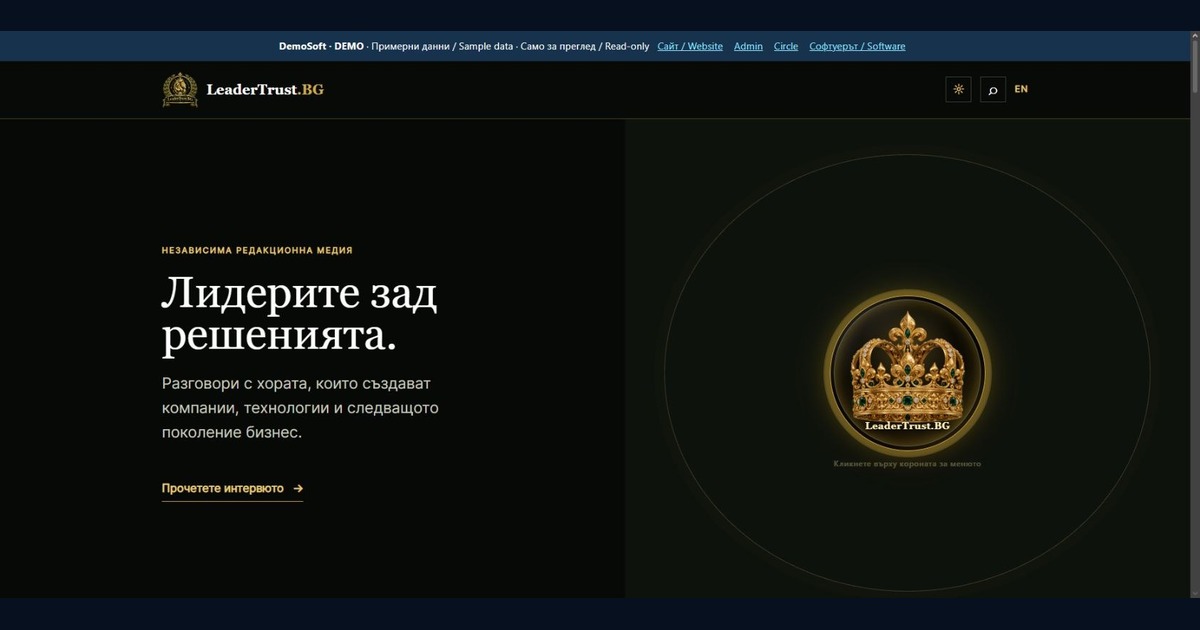Click the arrow beside Прочетете интервюто
This screenshot has width=1200, height=630.
pos(298,489)
